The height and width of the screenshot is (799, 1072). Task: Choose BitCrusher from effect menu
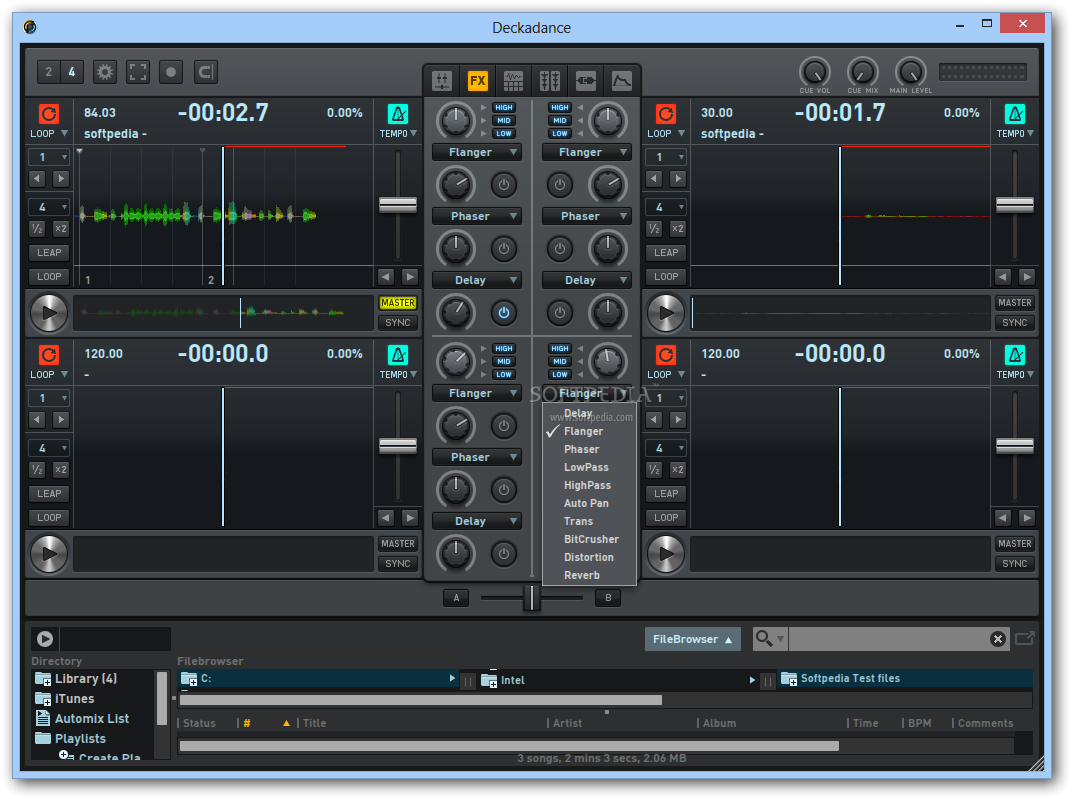(x=591, y=539)
